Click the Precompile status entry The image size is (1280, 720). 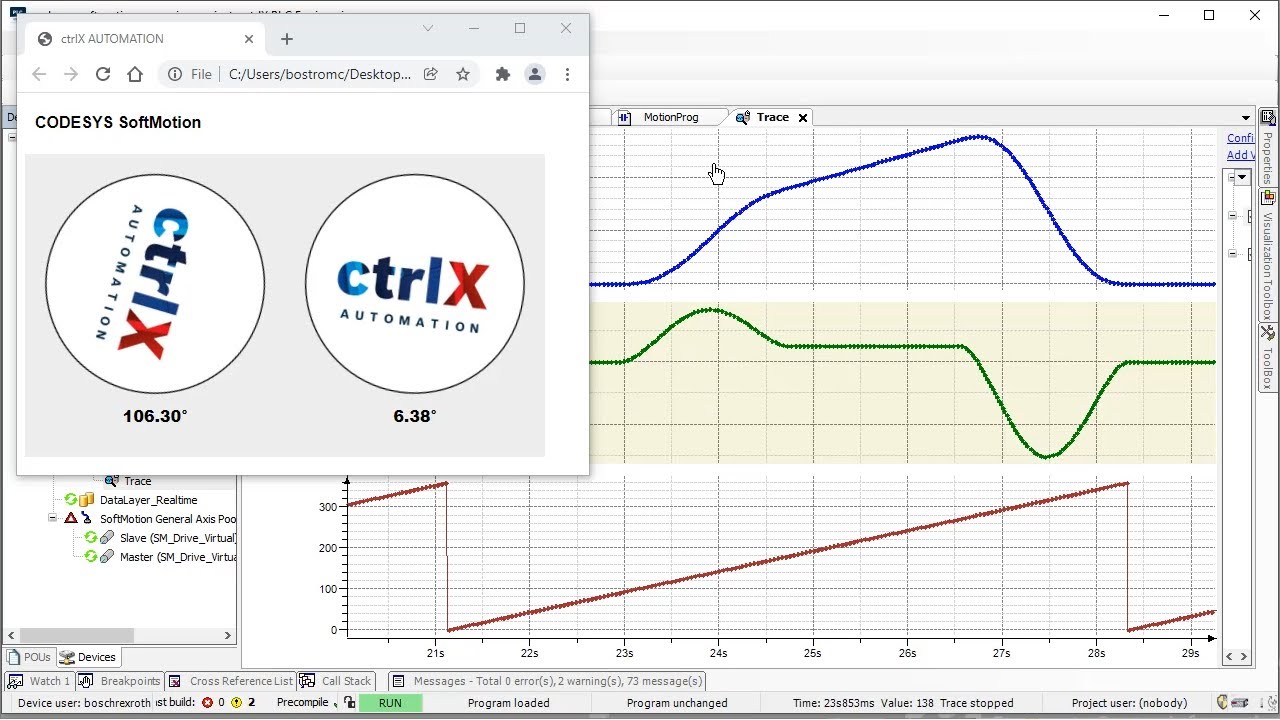tap(303, 703)
